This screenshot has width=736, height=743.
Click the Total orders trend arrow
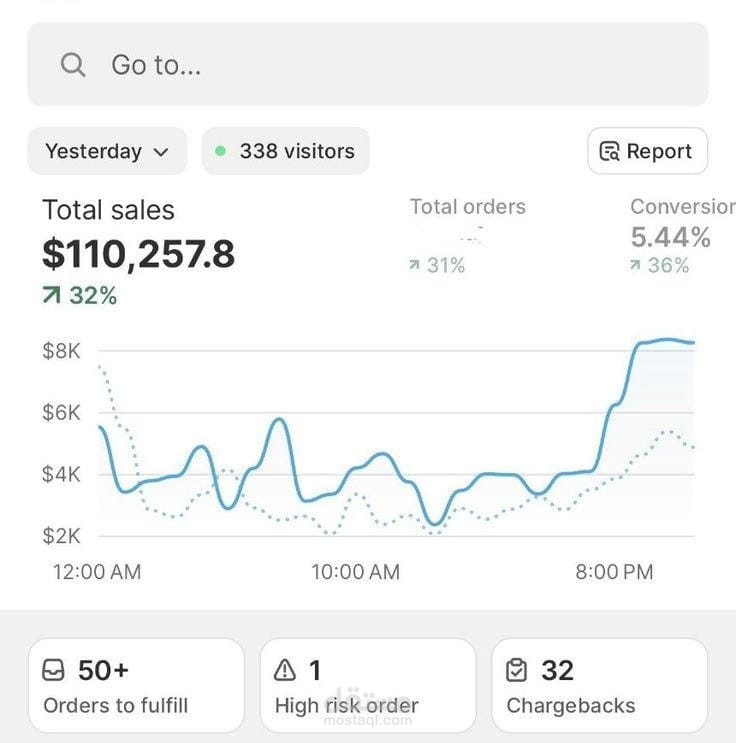(x=415, y=266)
